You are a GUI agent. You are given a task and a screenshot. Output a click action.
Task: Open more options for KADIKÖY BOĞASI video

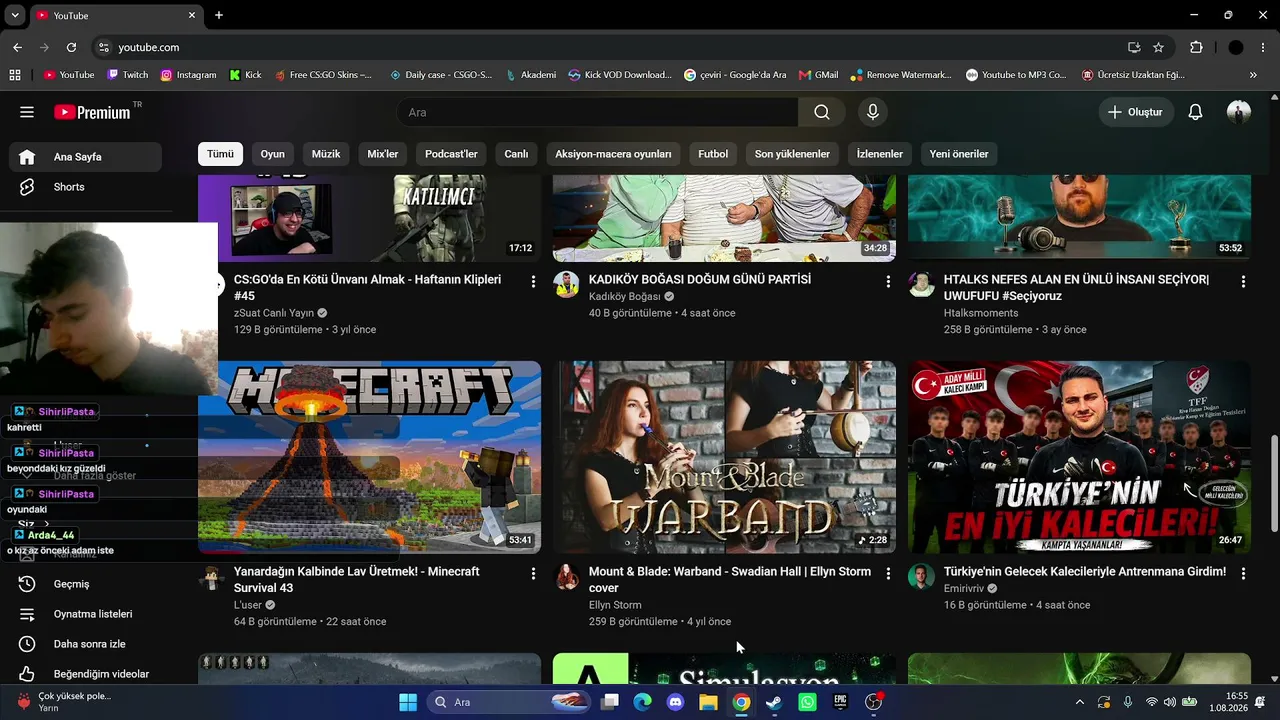[x=888, y=282]
